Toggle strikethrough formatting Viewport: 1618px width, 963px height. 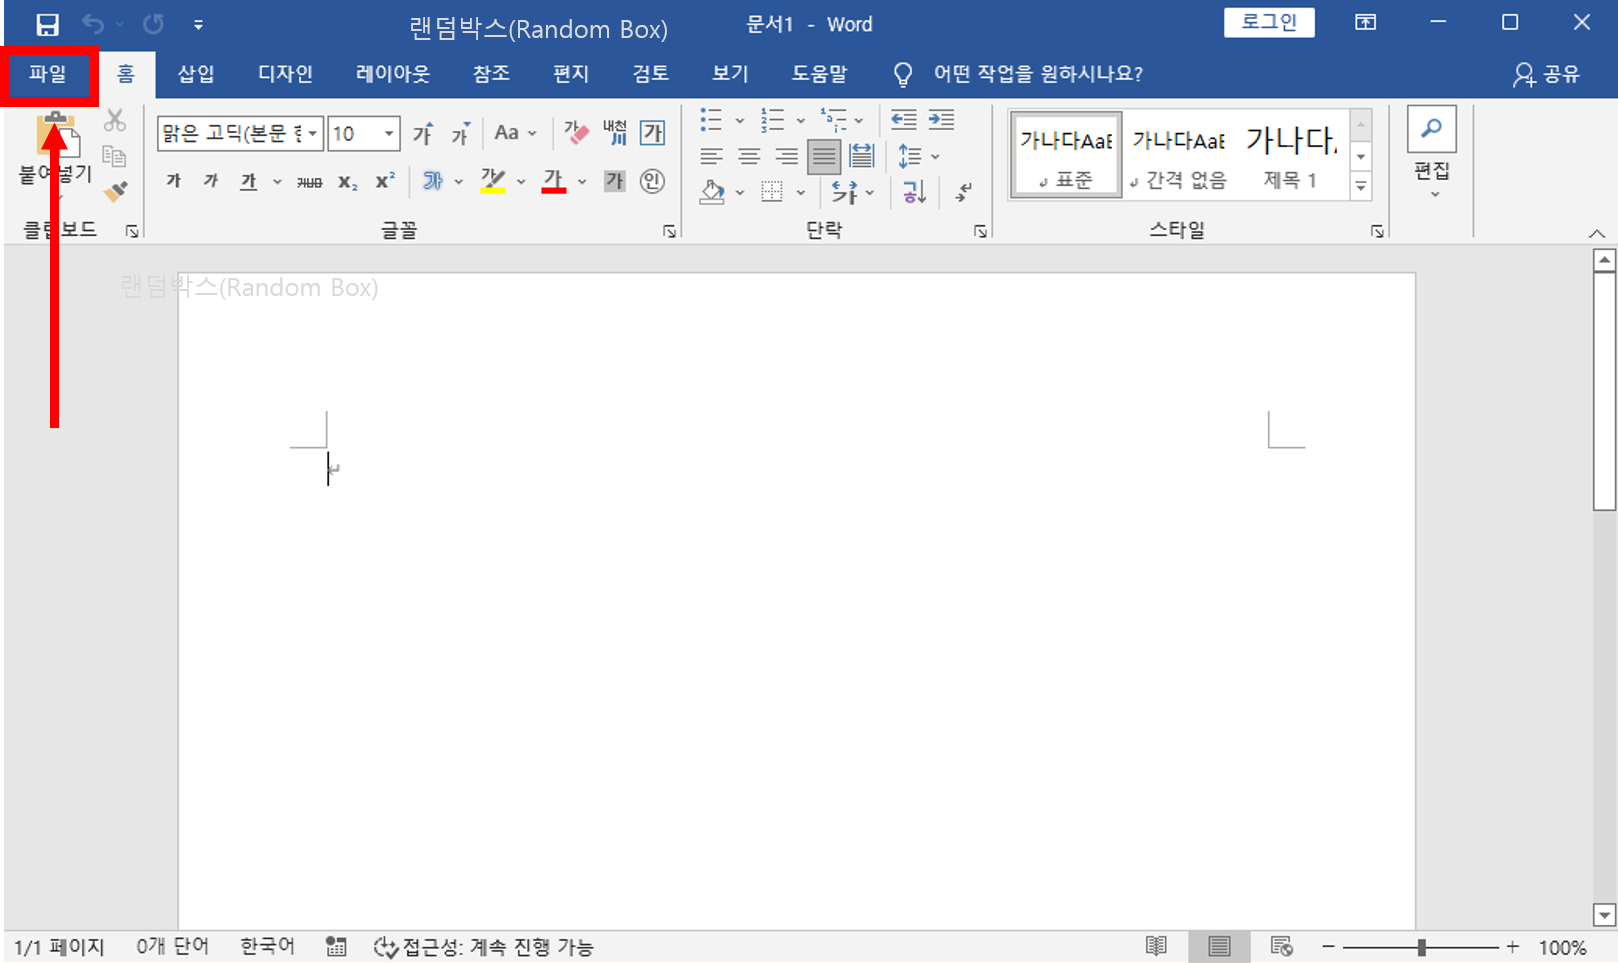point(310,181)
